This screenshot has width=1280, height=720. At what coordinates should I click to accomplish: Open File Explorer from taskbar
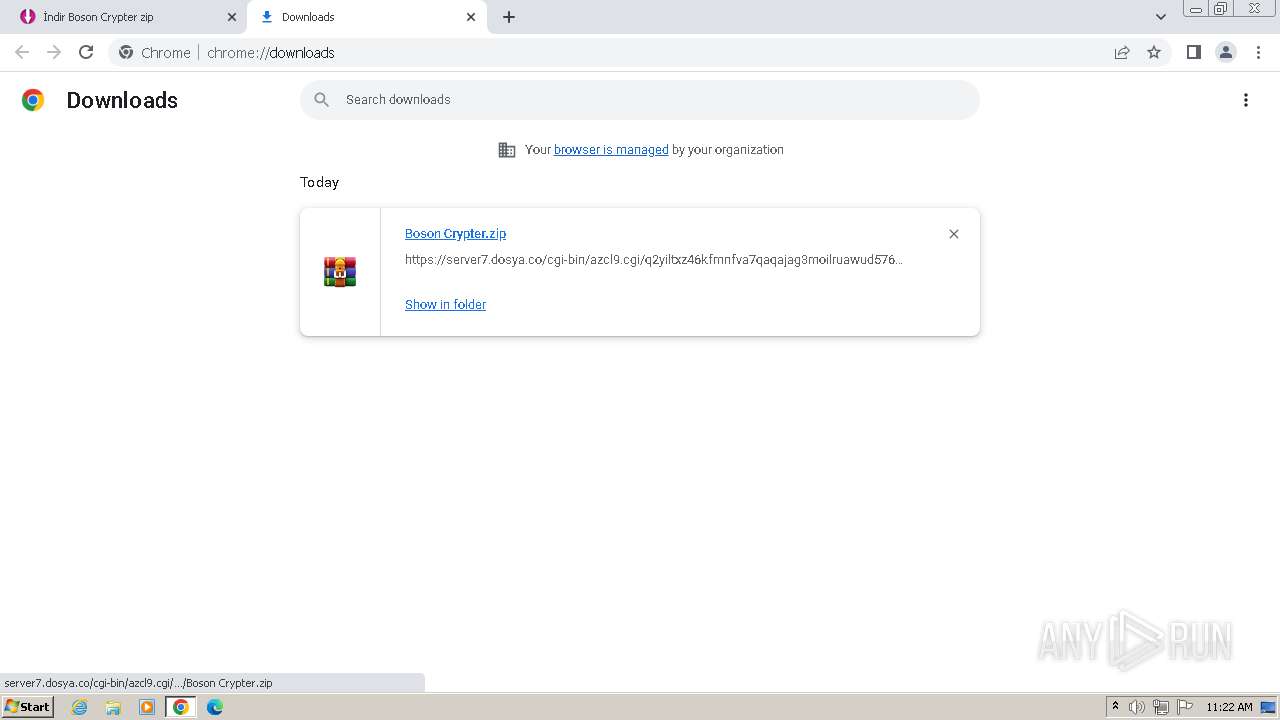[113, 707]
